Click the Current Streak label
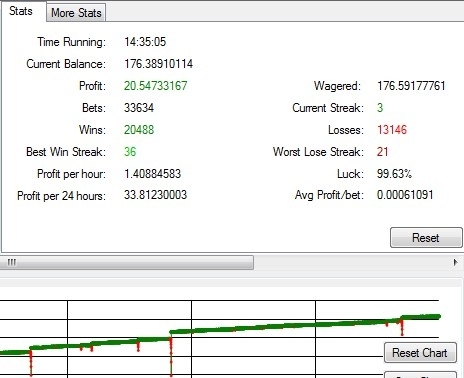This screenshot has width=464, height=378. coord(328,108)
